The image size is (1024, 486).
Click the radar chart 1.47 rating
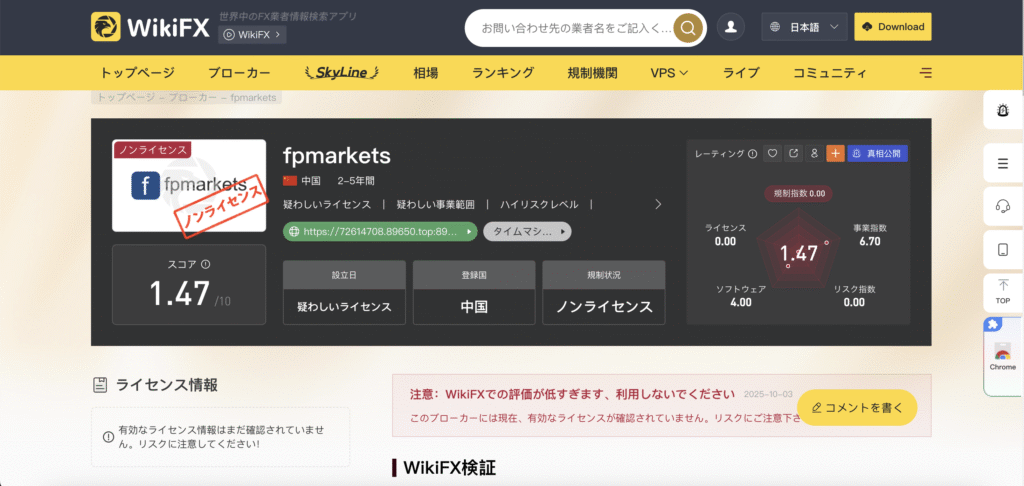click(799, 253)
